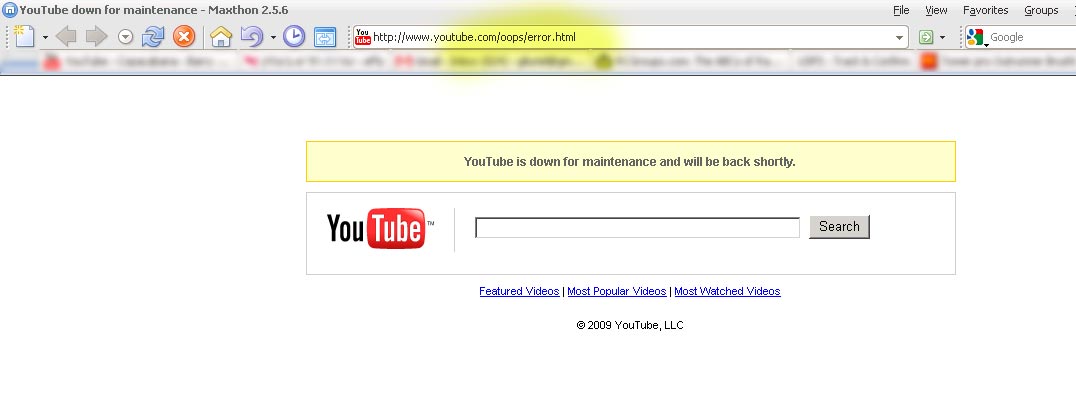Open the Favorites menu
The image size is (1076, 409).
[x=985, y=10]
